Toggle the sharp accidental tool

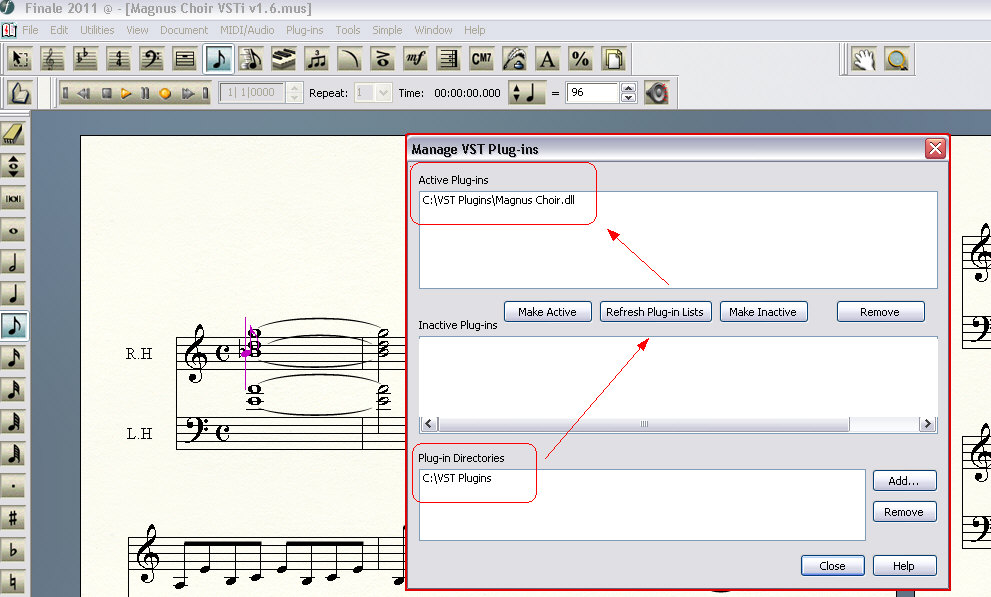[x=13, y=519]
